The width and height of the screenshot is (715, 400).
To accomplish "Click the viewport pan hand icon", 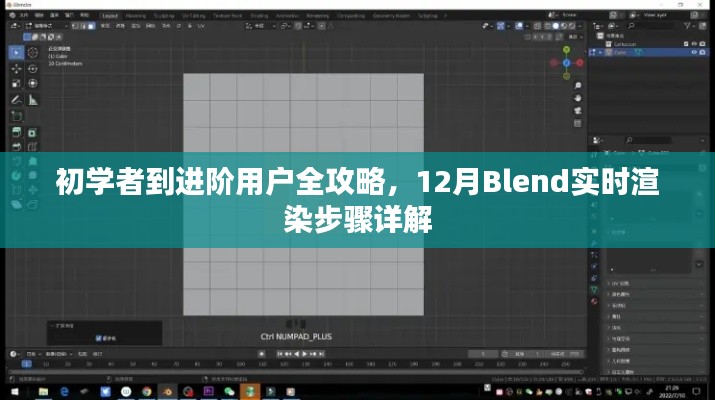I will pos(578,98).
